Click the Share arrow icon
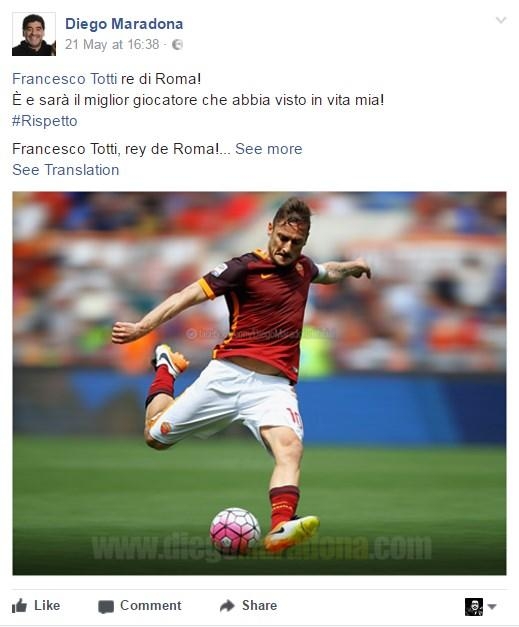 [227, 606]
